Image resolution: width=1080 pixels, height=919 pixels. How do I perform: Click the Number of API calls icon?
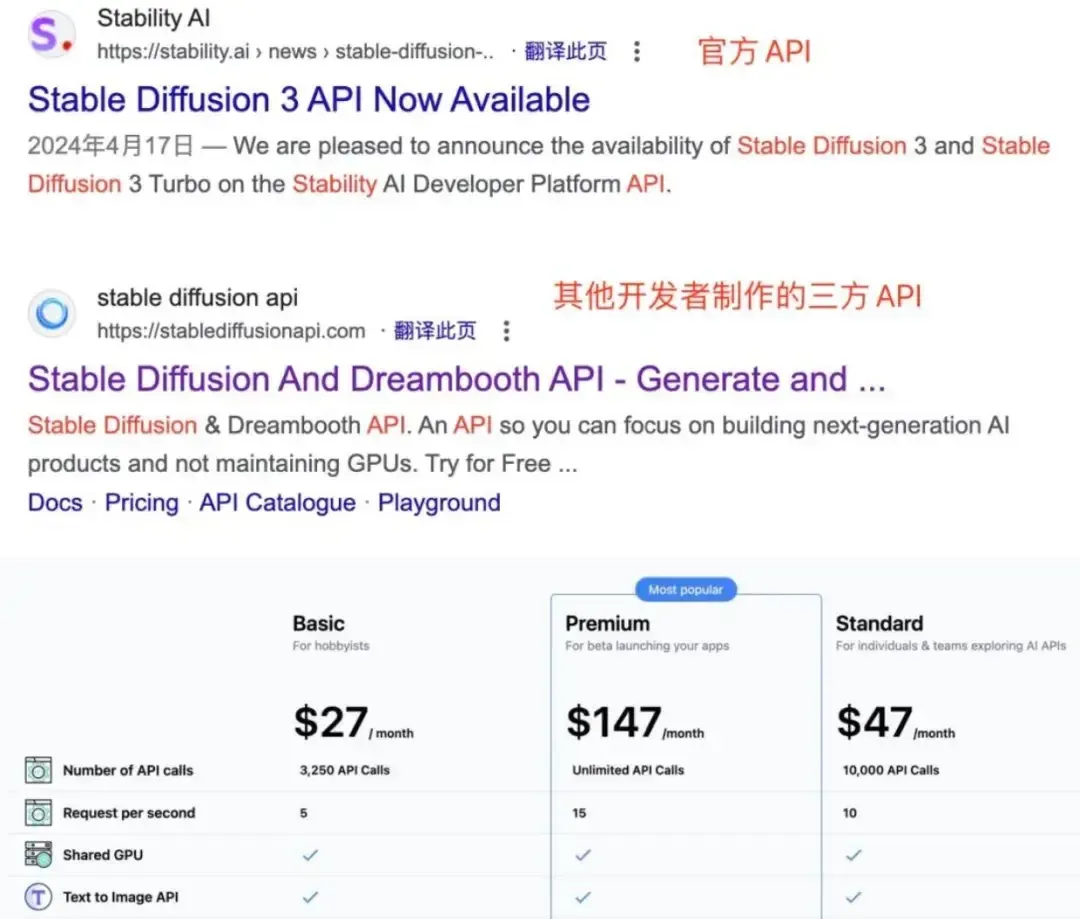pyautogui.click(x=38, y=770)
